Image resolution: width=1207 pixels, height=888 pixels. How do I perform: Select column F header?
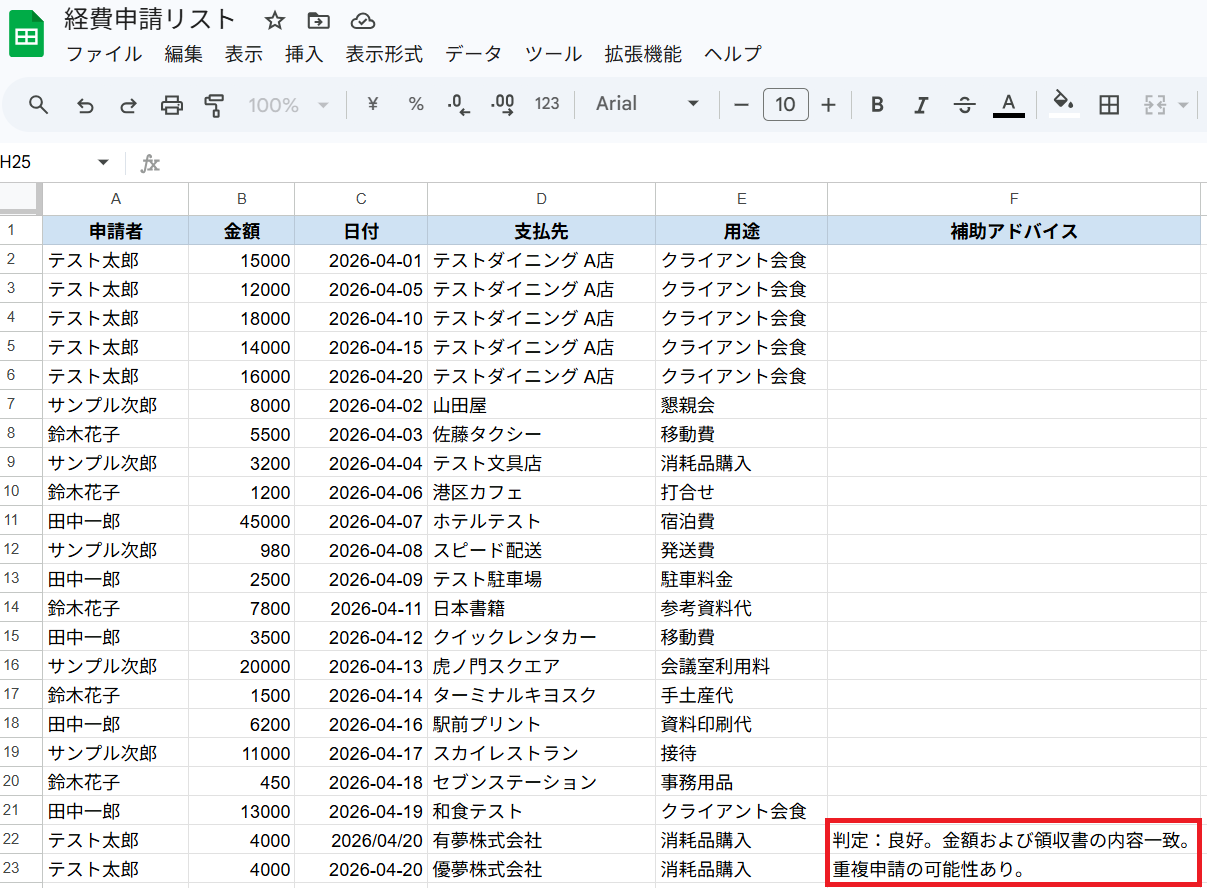(x=1014, y=198)
